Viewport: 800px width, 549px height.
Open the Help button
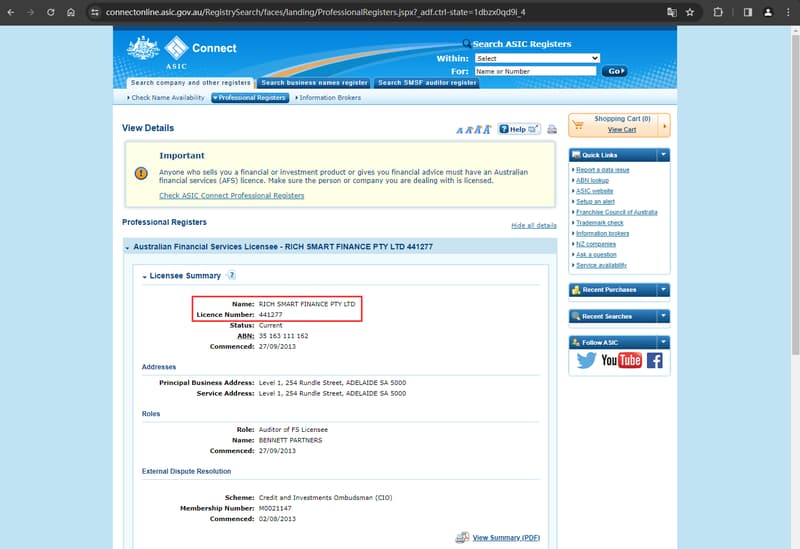tap(519, 129)
